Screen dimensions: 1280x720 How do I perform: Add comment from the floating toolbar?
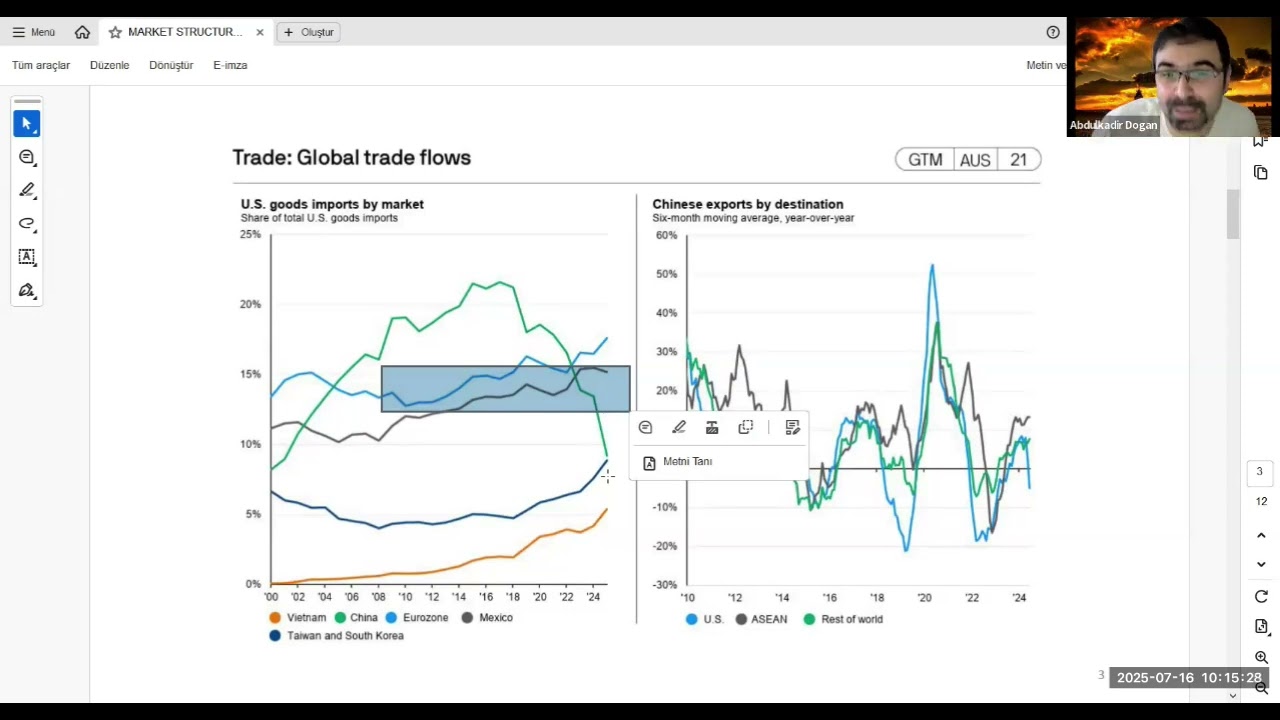point(645,428)
